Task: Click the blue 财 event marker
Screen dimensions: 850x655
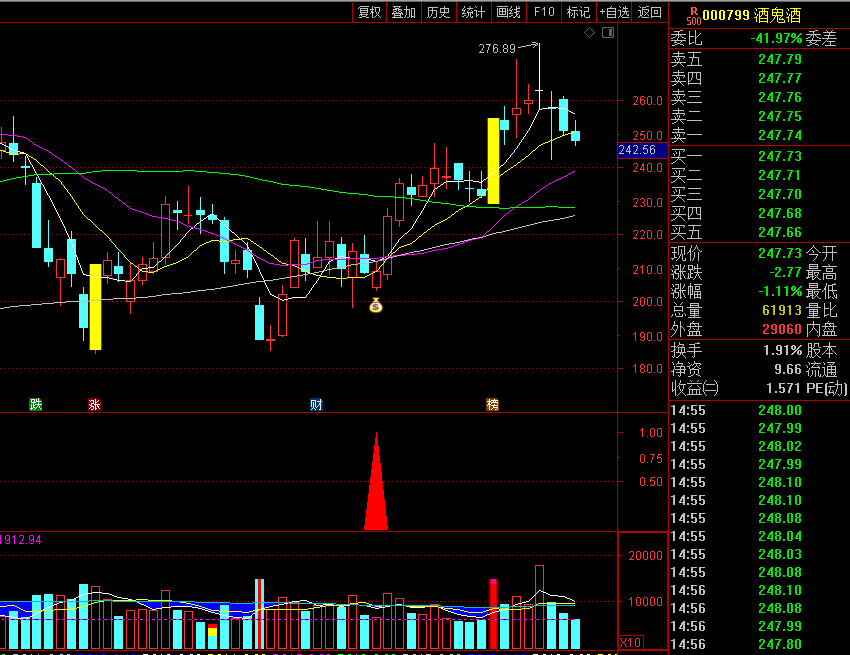Action: [x=316, y=404]
